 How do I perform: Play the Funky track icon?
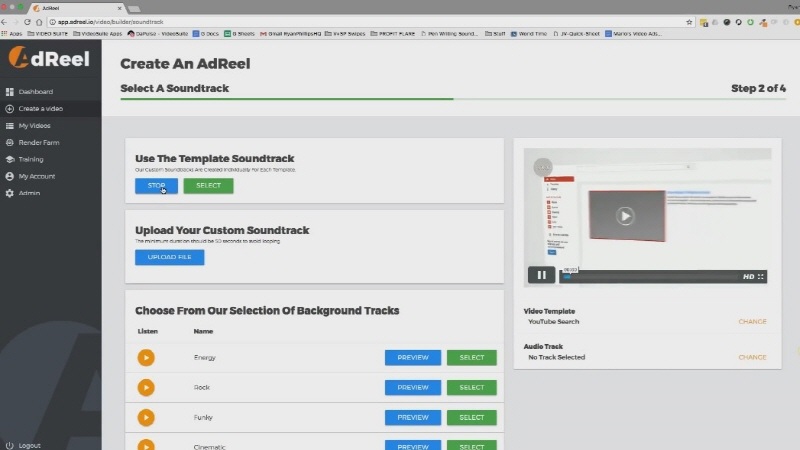pos(146,418)
